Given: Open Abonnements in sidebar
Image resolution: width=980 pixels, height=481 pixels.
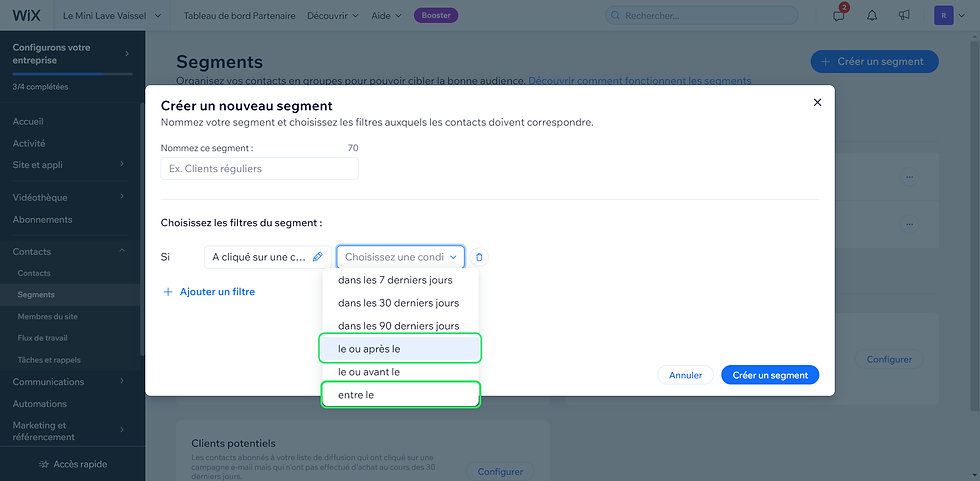Looking at the screenshot, I should coord(42,219).
